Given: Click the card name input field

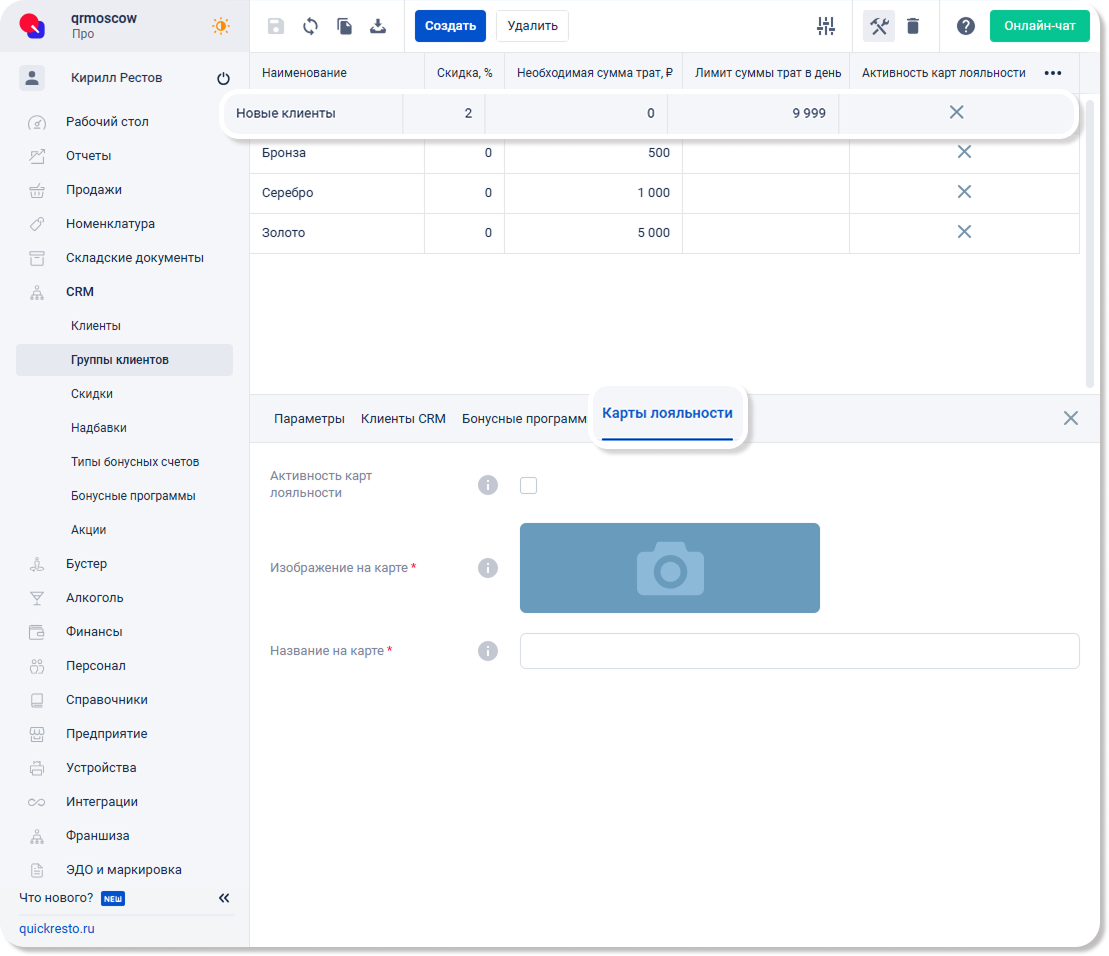Looking at the screenshot, I should (799, 651).
